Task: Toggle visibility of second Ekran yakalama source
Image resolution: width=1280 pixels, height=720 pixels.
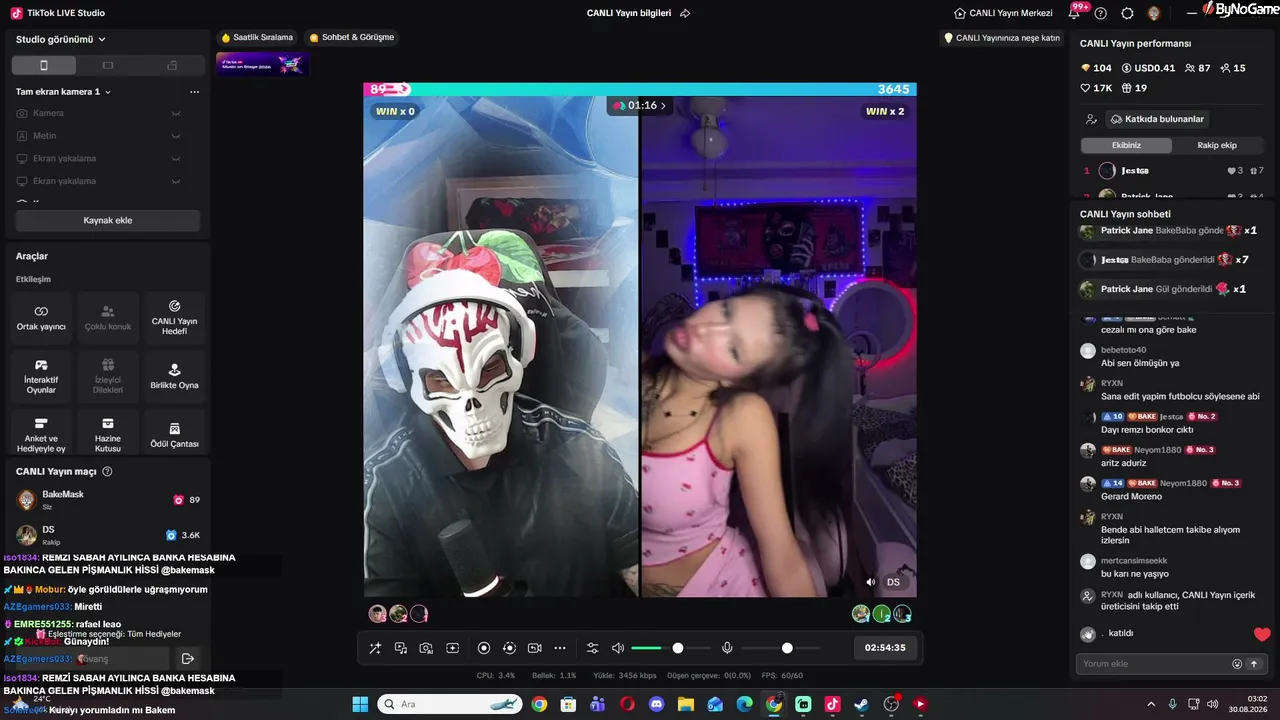Action: [175, 181]
